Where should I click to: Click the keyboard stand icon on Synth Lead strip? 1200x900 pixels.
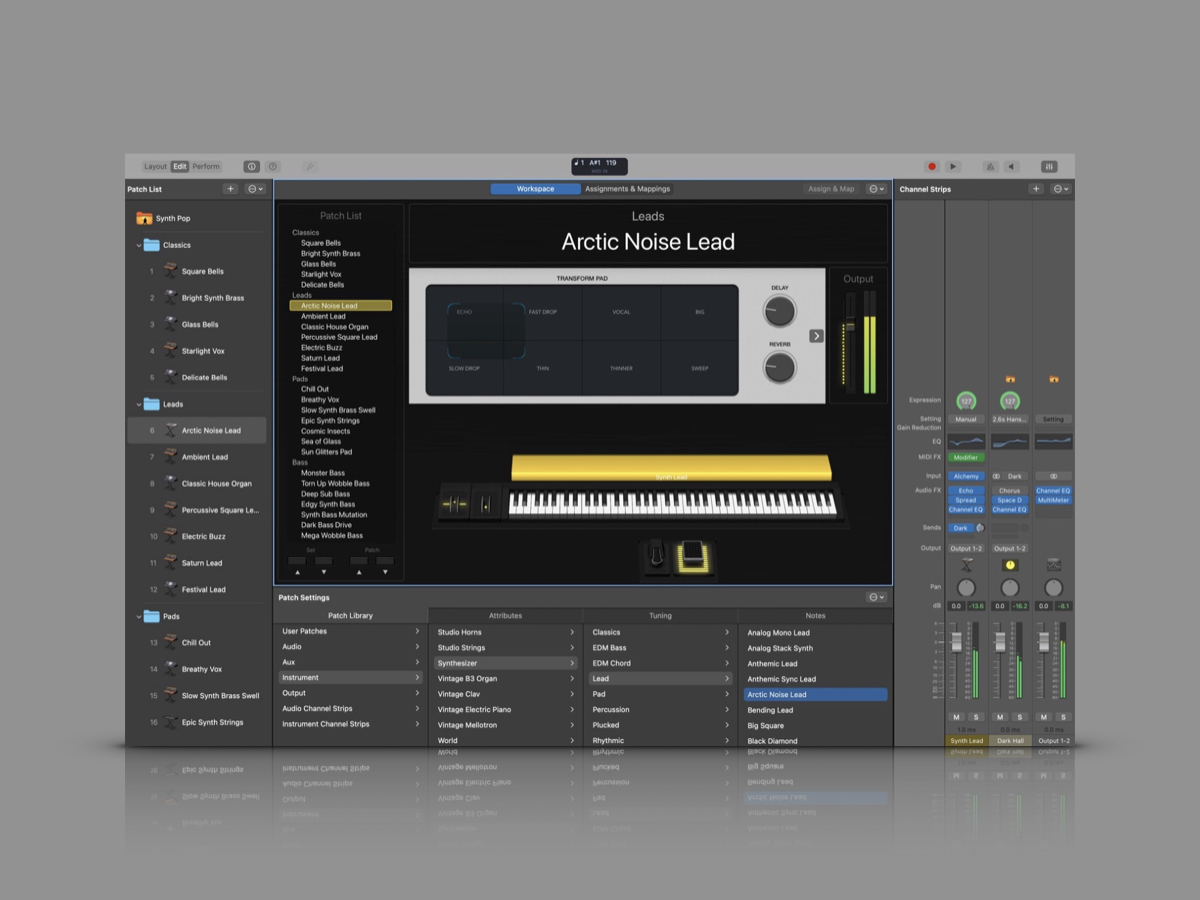[x=966, y=564]
